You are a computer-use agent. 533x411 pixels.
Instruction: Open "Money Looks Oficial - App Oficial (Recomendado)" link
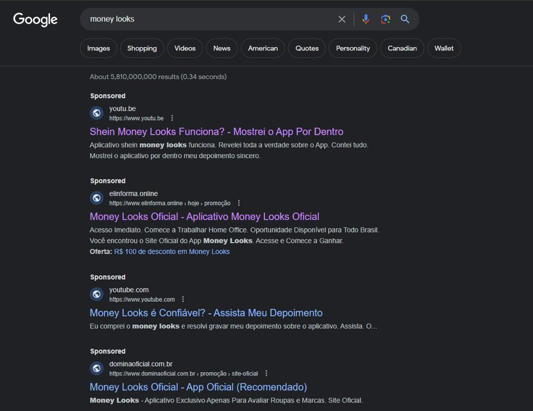point(199,387)
